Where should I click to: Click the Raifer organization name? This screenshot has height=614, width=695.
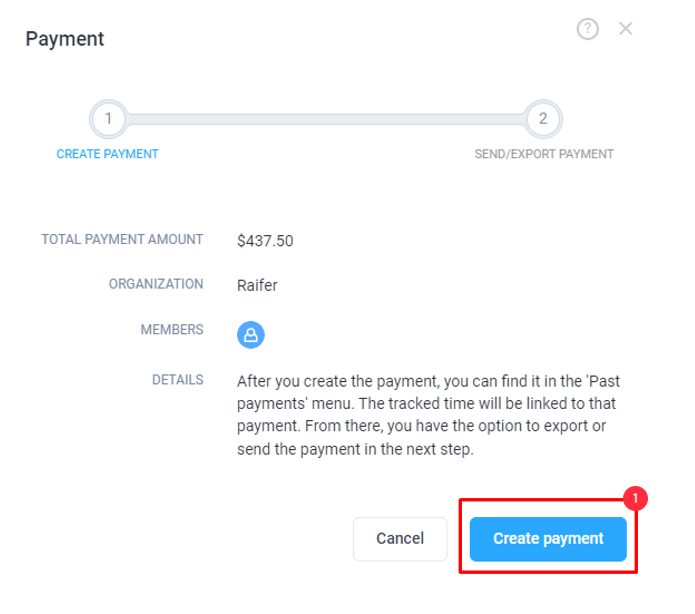click(x=257, y=285)
